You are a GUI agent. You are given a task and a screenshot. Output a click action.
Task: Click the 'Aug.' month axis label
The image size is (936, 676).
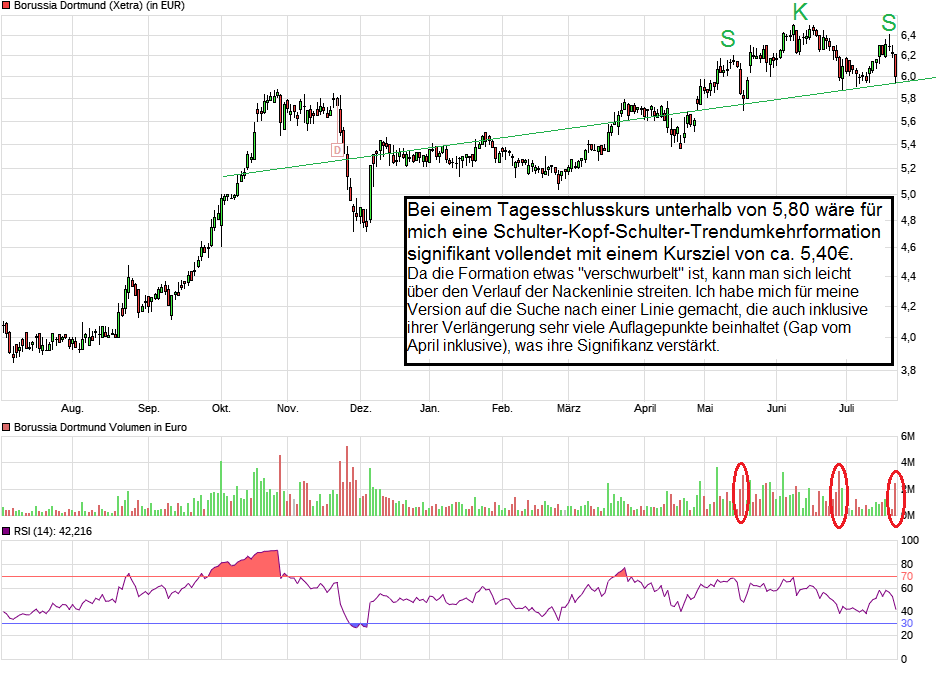pyautogui.click(x=72, y=408)
